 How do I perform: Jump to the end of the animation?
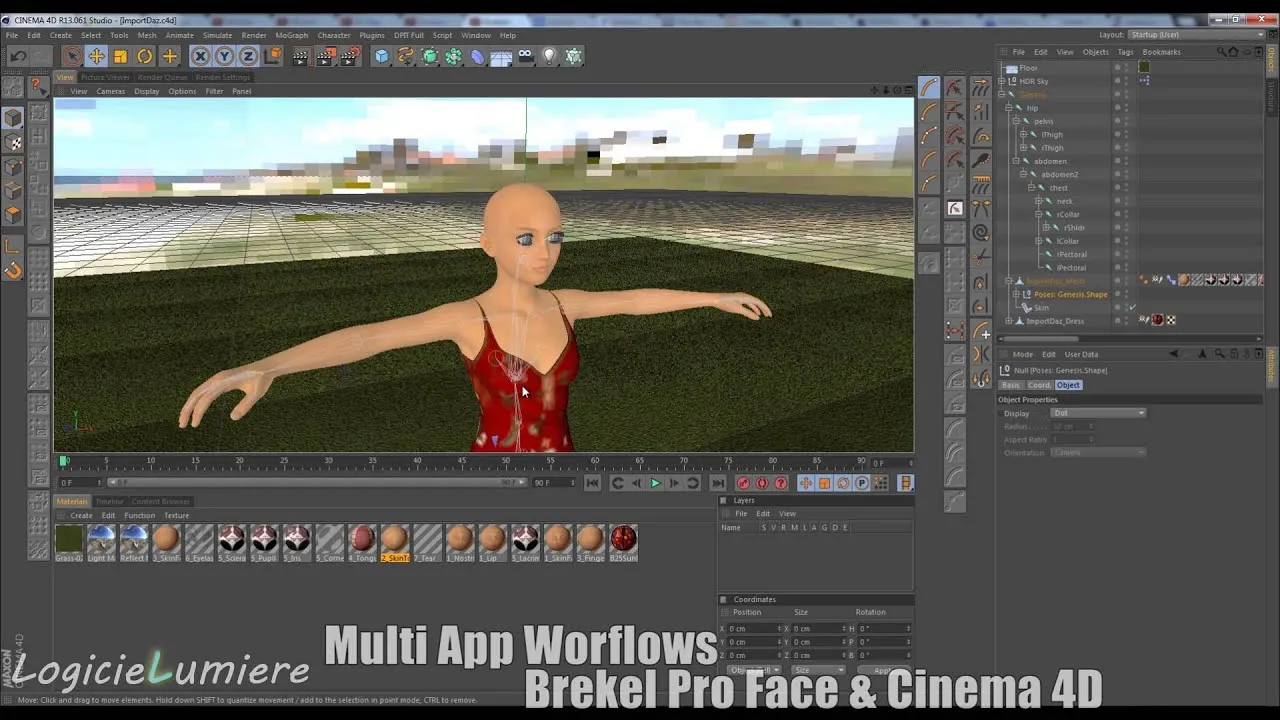pyautogui.click(x=718, y=483)
